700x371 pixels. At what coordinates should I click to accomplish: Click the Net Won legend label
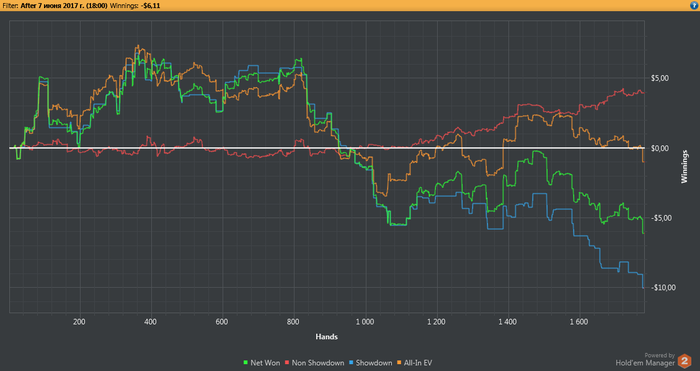[265, 363]
